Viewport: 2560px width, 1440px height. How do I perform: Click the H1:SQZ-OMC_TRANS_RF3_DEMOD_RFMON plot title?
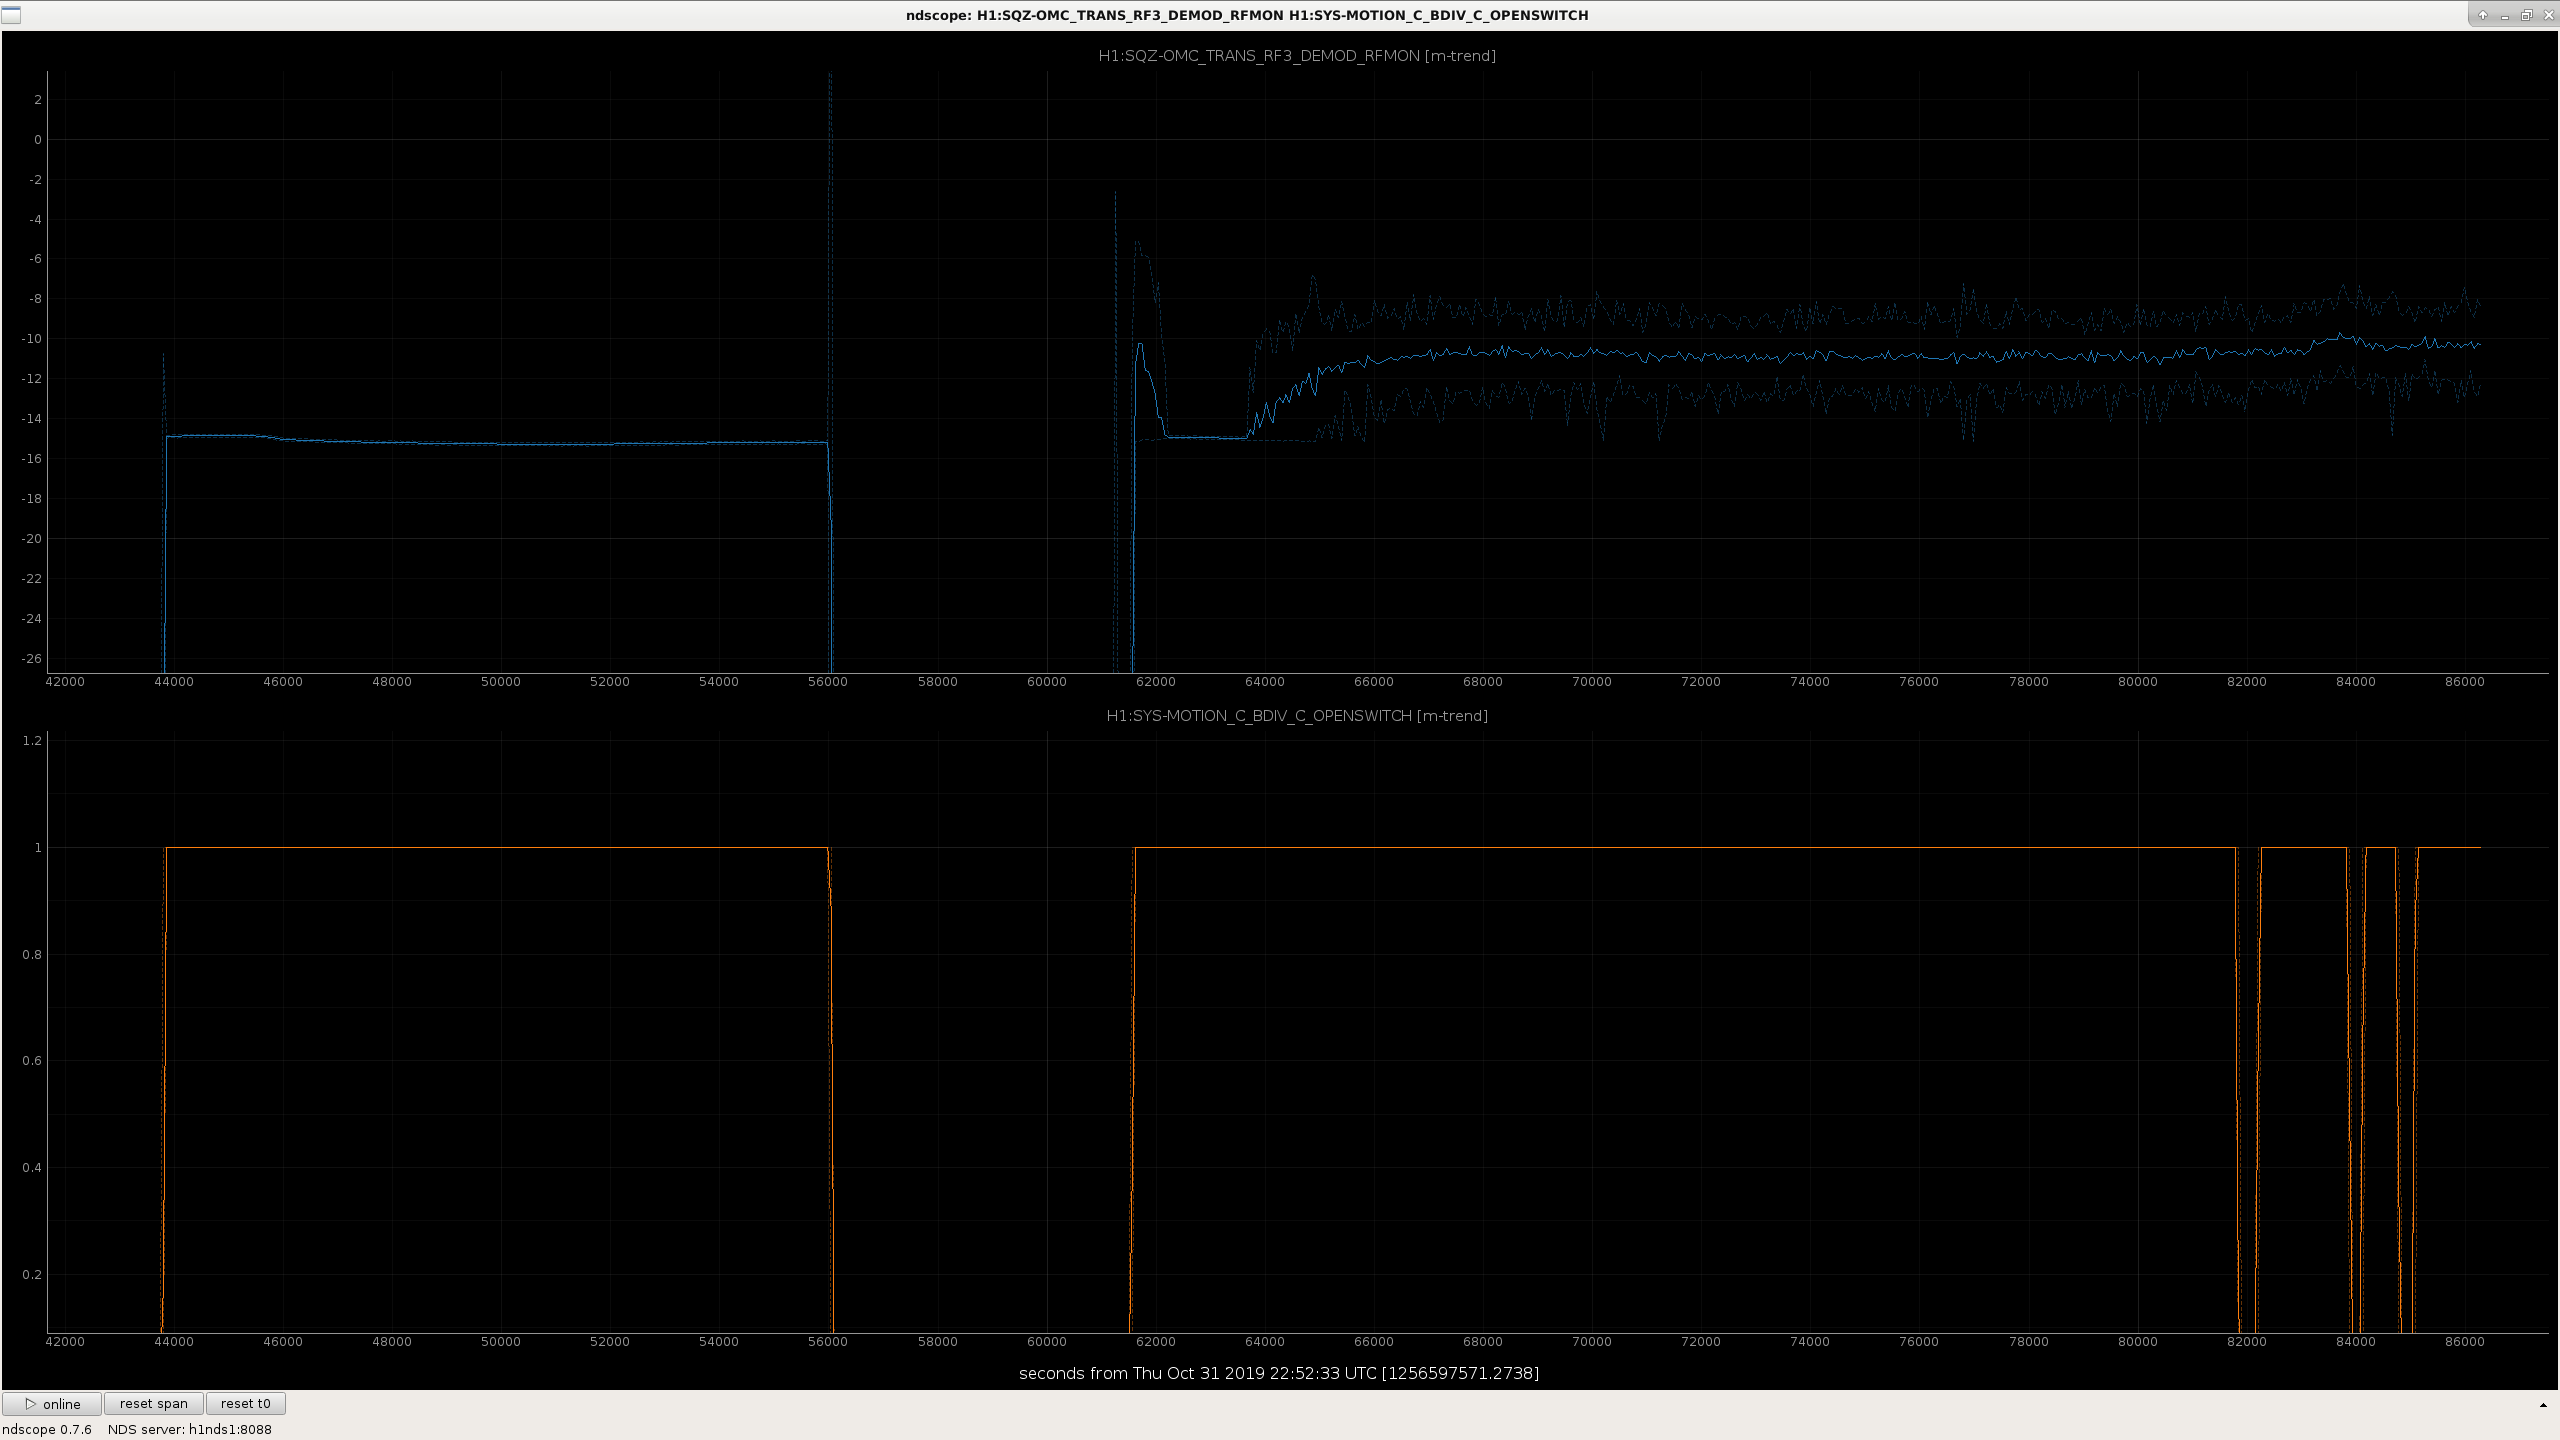[x=1297, y=56]
